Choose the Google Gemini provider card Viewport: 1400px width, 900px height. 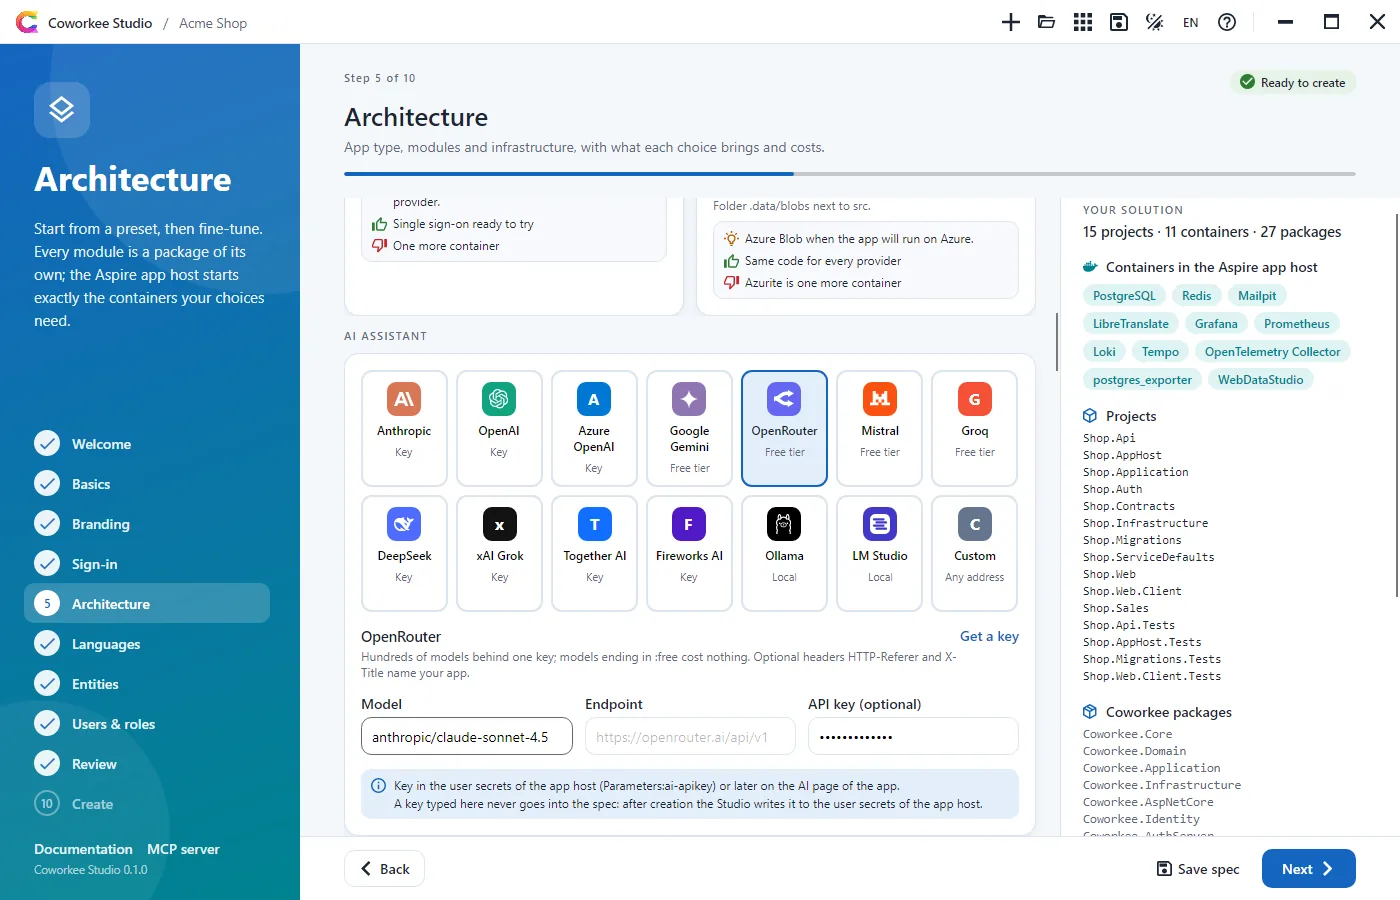pyautogui.click(x=689, y=428)
